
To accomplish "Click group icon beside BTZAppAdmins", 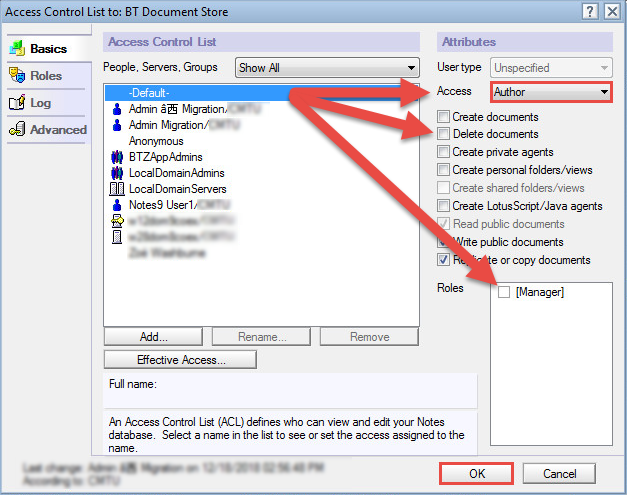I will click(x=117, y=157).
